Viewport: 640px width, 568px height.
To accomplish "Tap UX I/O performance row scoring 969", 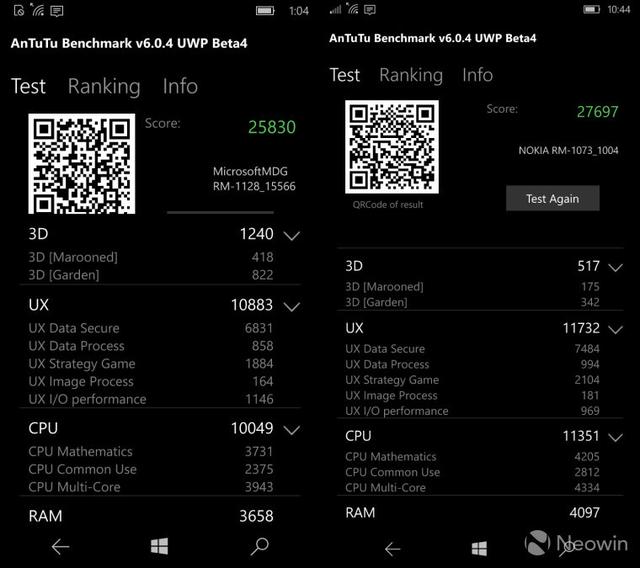I will pos(473,411).
